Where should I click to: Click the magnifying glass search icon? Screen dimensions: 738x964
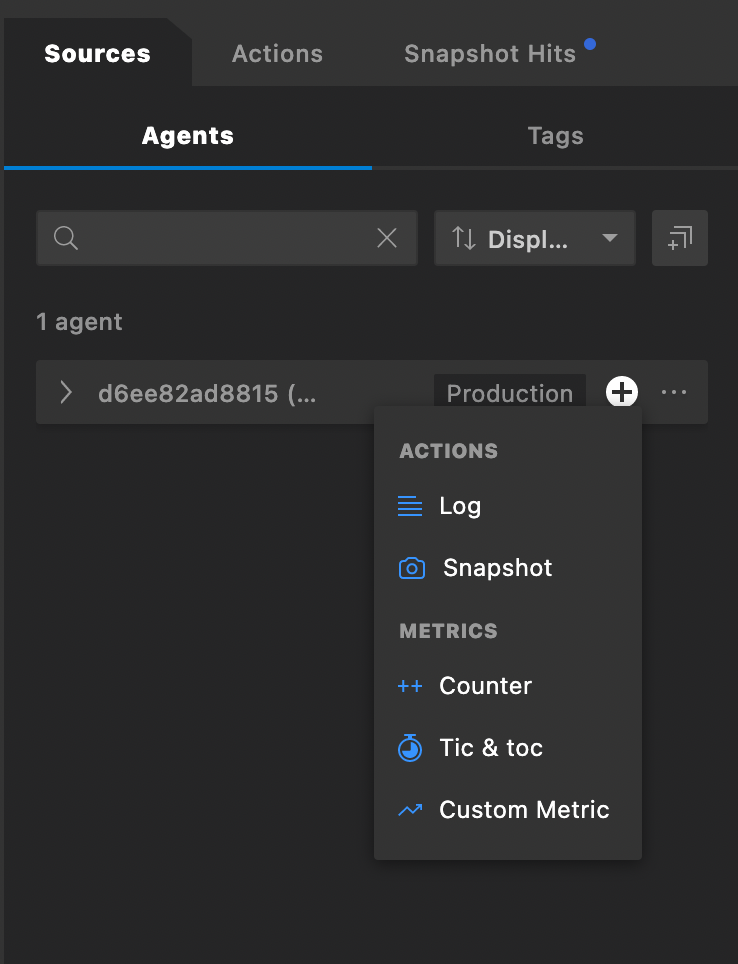pos(66,238)
